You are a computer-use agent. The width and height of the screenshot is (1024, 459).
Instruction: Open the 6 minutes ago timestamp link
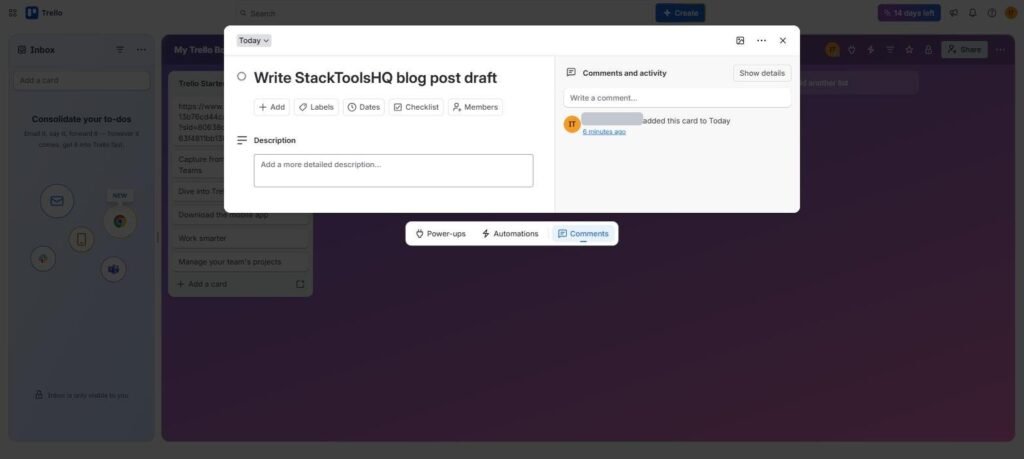tap(604, 131)
